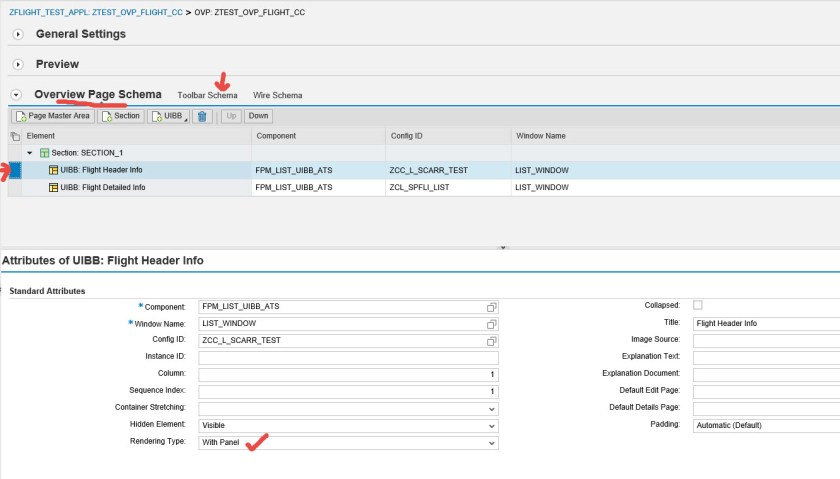Screen dimensions: 840x479
Task: Click the delete trash can icon
Action: [x=202, y=116]
